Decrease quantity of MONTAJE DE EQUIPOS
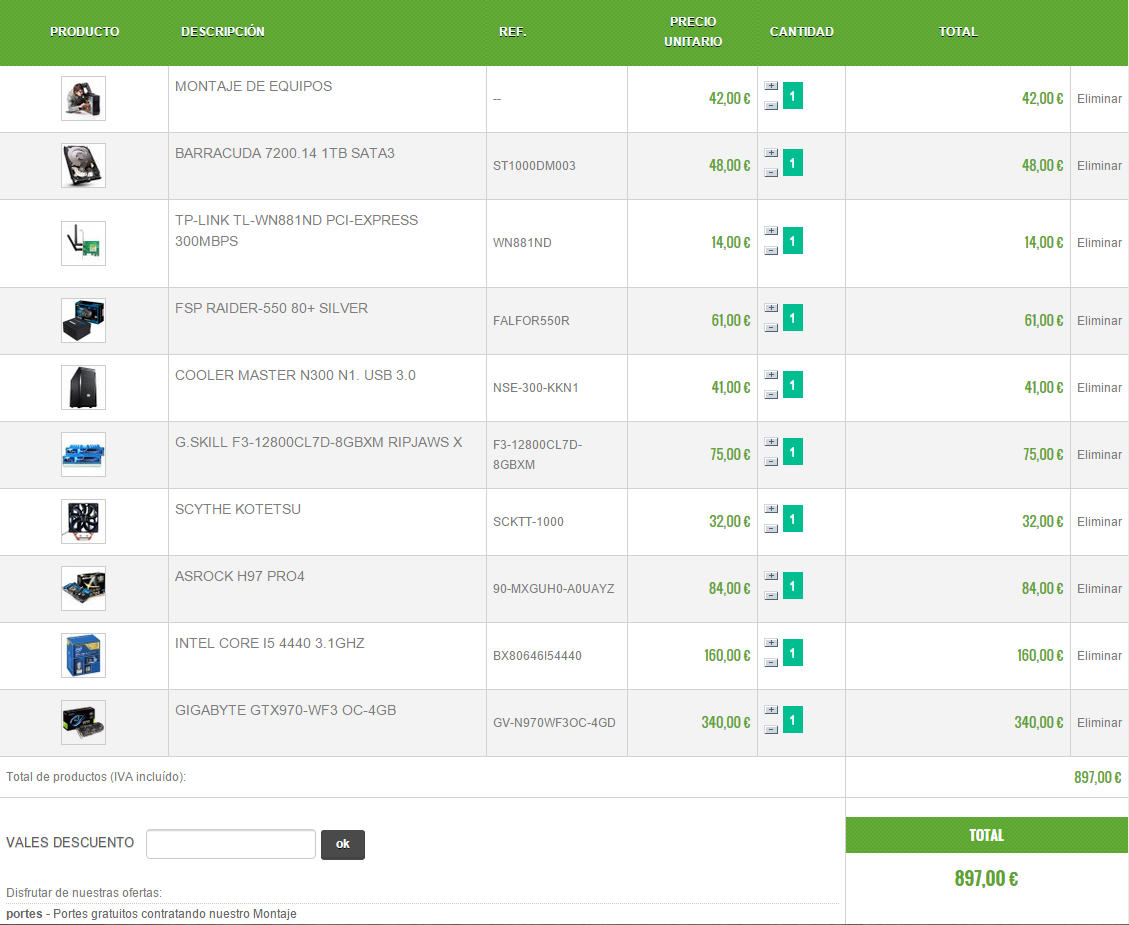Viewport: 1129px width, 925px height. click(x=771, y=106)
